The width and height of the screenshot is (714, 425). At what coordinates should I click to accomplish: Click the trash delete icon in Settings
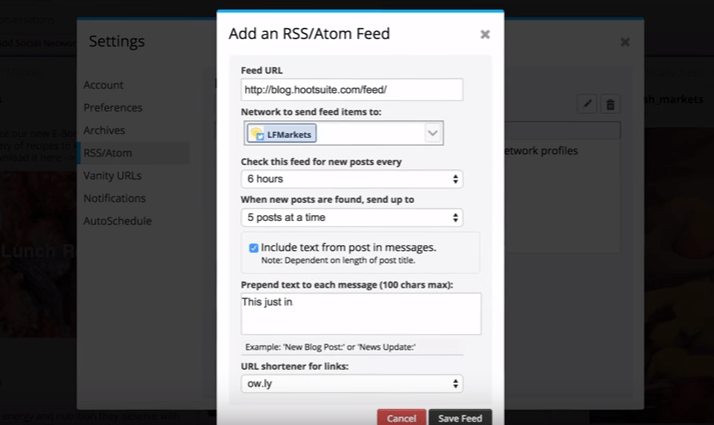[610, 104]
